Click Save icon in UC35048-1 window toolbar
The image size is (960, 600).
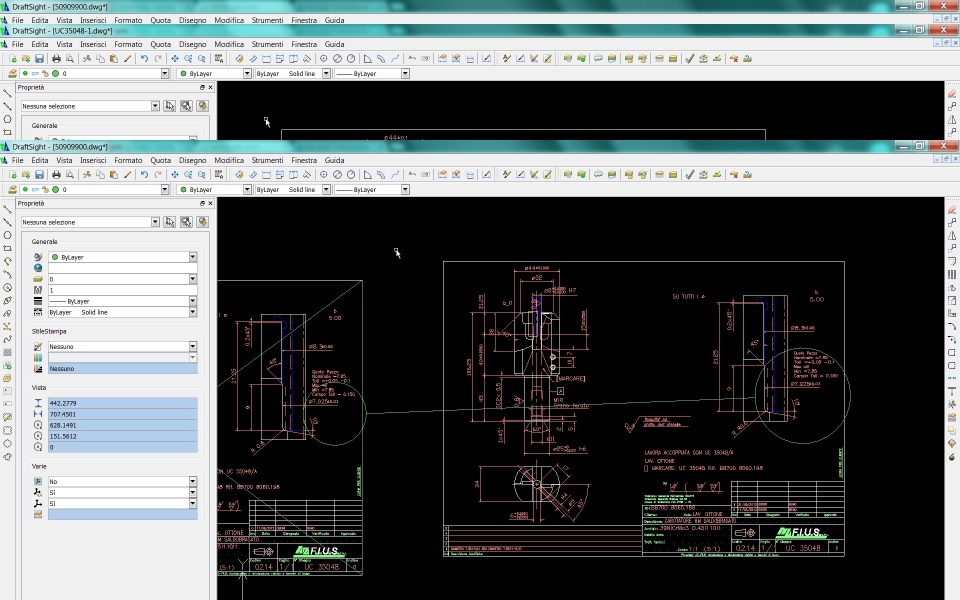click(39, 59)
